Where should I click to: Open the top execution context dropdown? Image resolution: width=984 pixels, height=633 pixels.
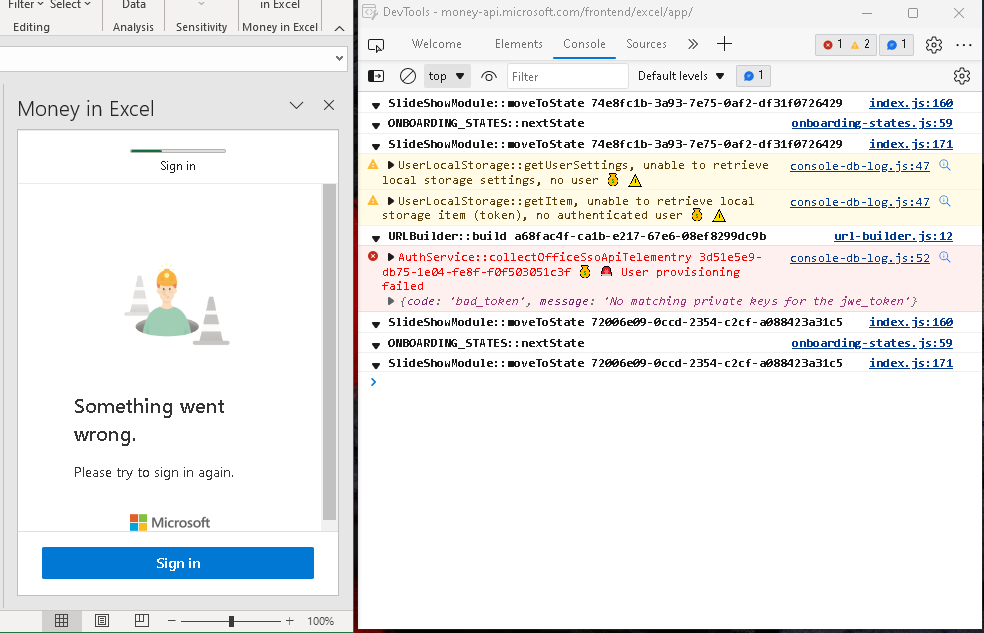tap(446, 76)
